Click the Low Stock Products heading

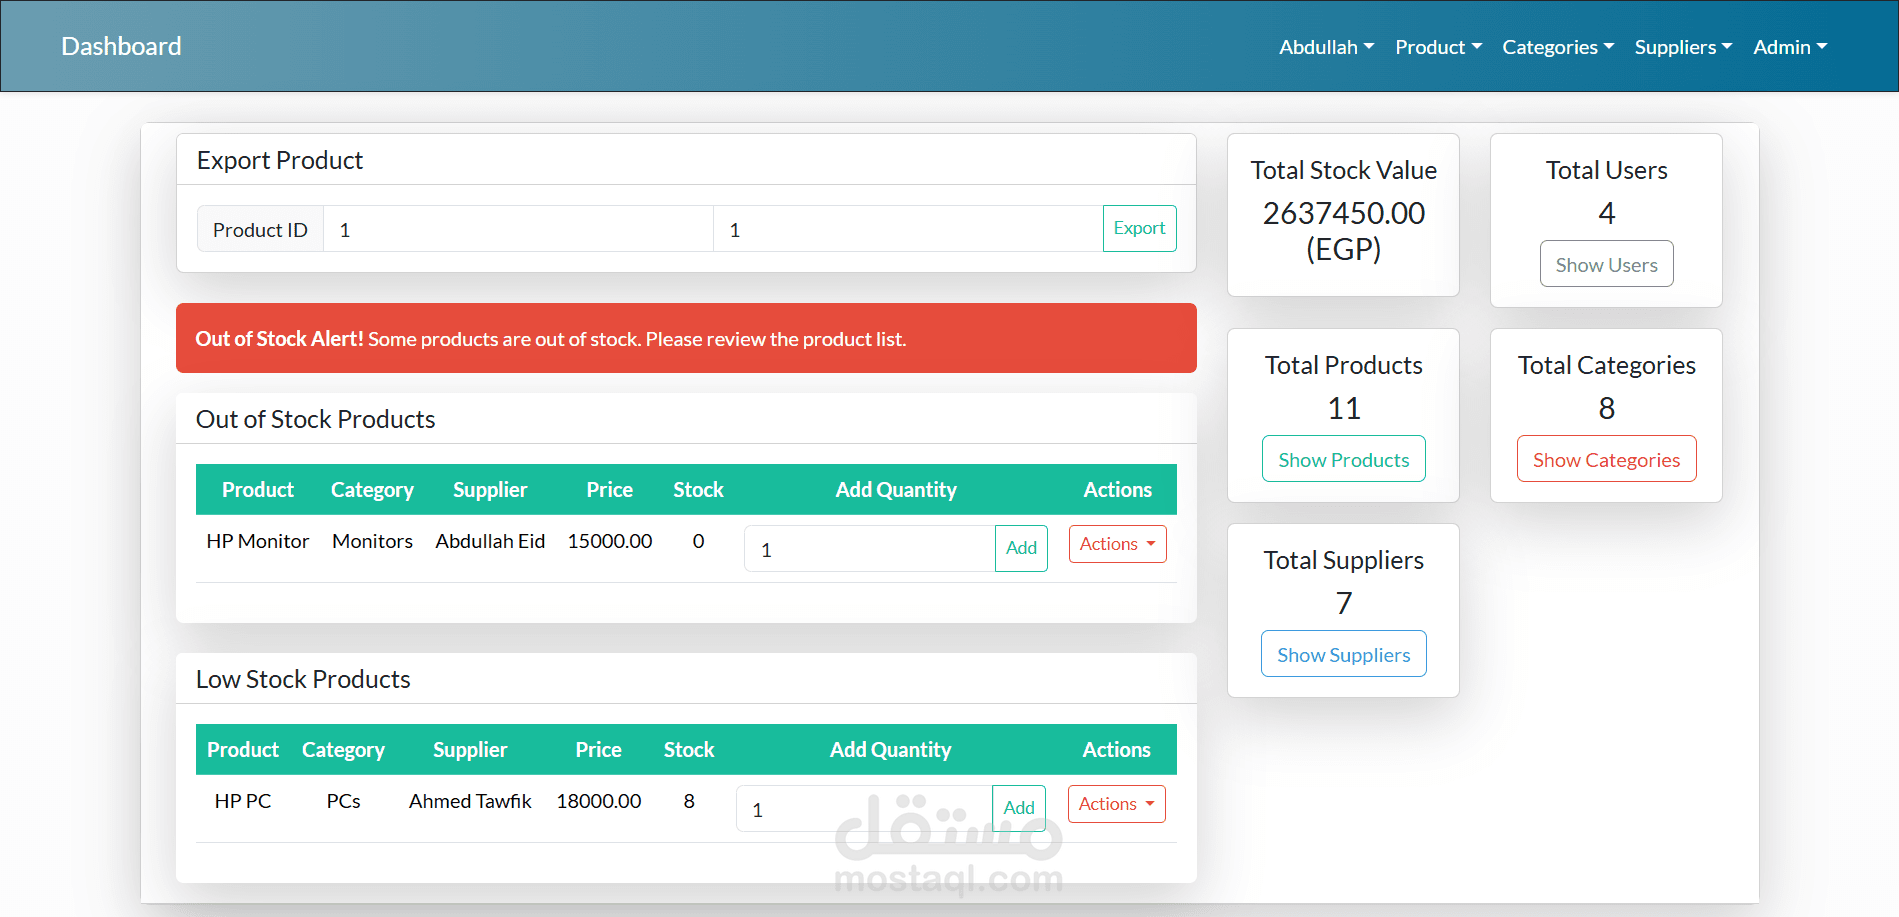[303, 679]
